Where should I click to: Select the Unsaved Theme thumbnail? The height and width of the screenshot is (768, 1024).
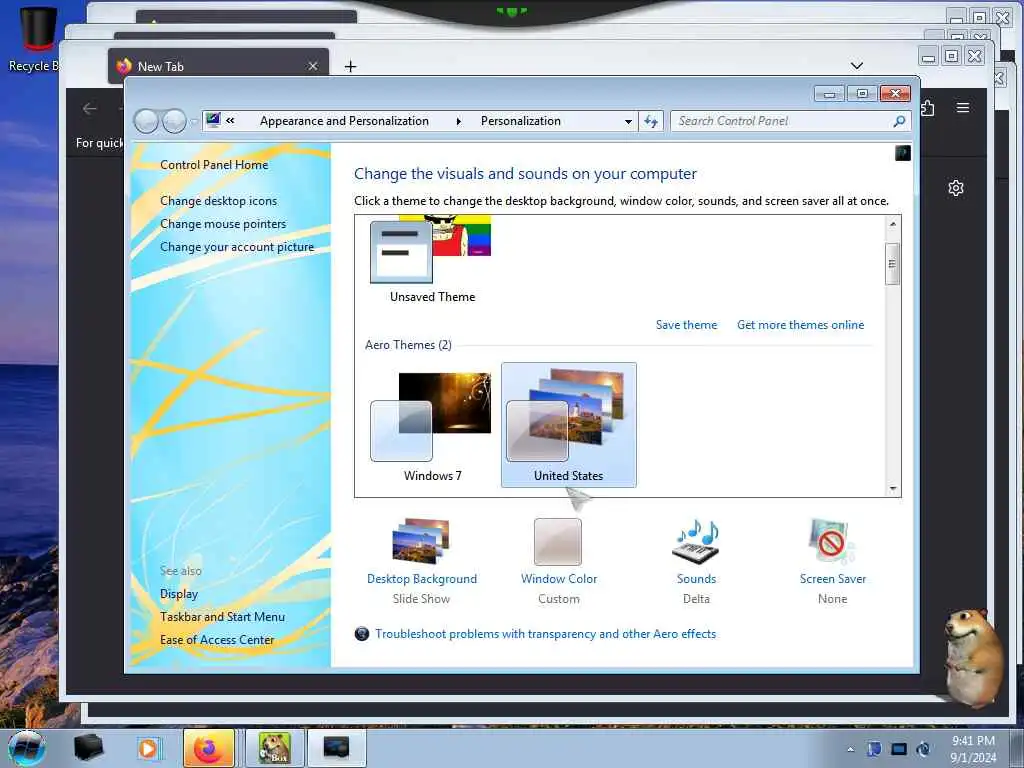point(432,260)
